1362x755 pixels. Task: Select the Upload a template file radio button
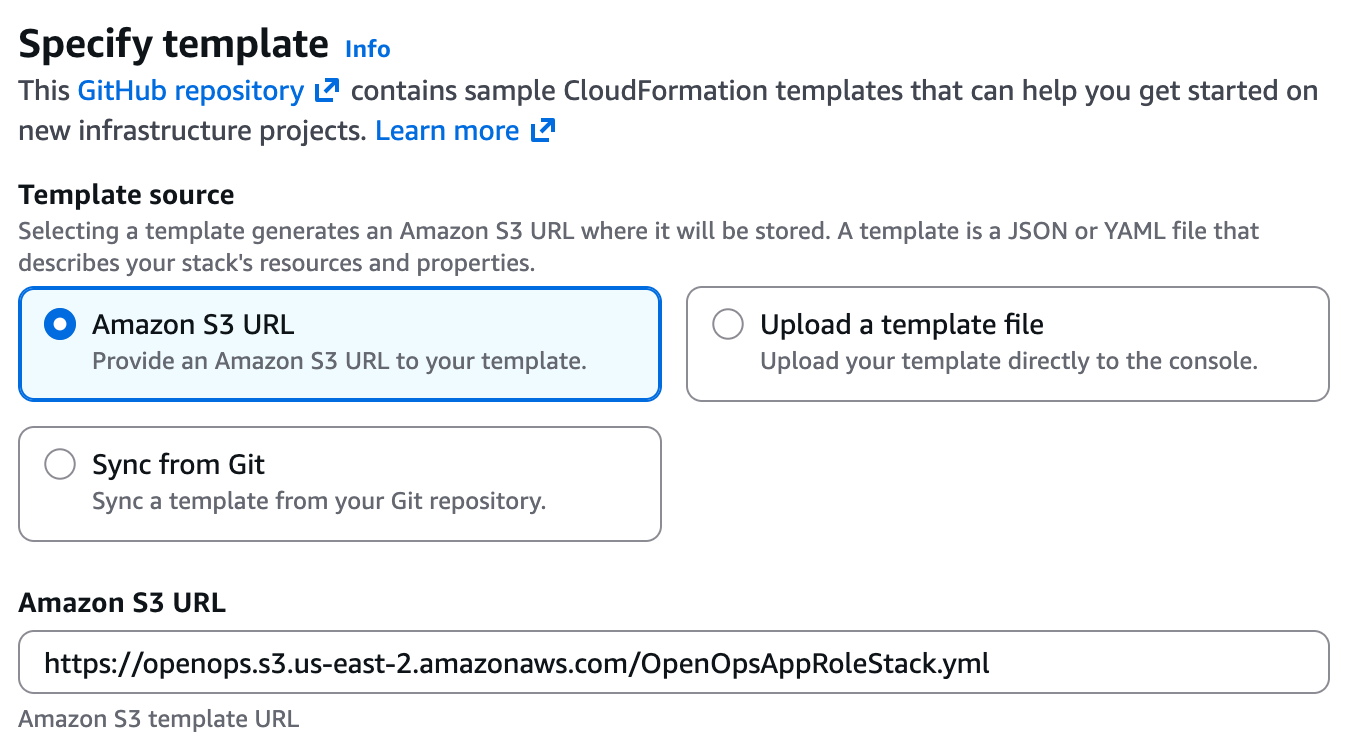coord(727,324)
